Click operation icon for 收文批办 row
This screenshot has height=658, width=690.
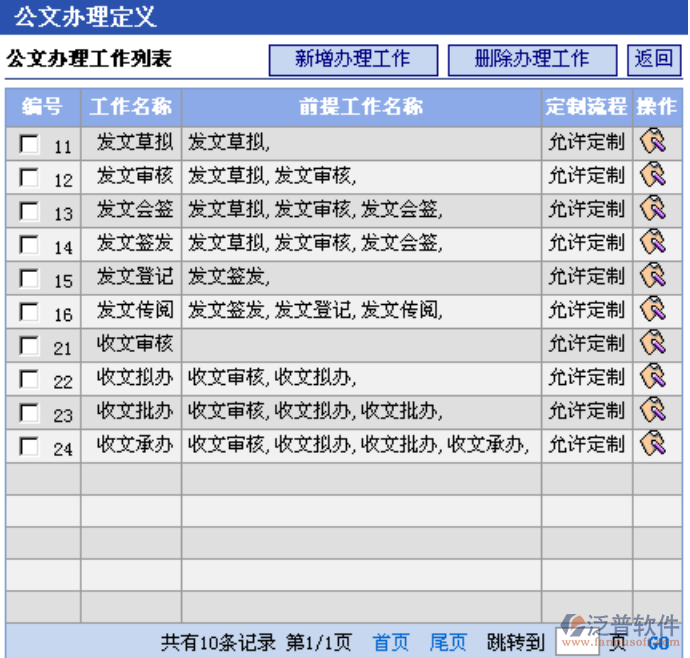click(x=653, y=411)
